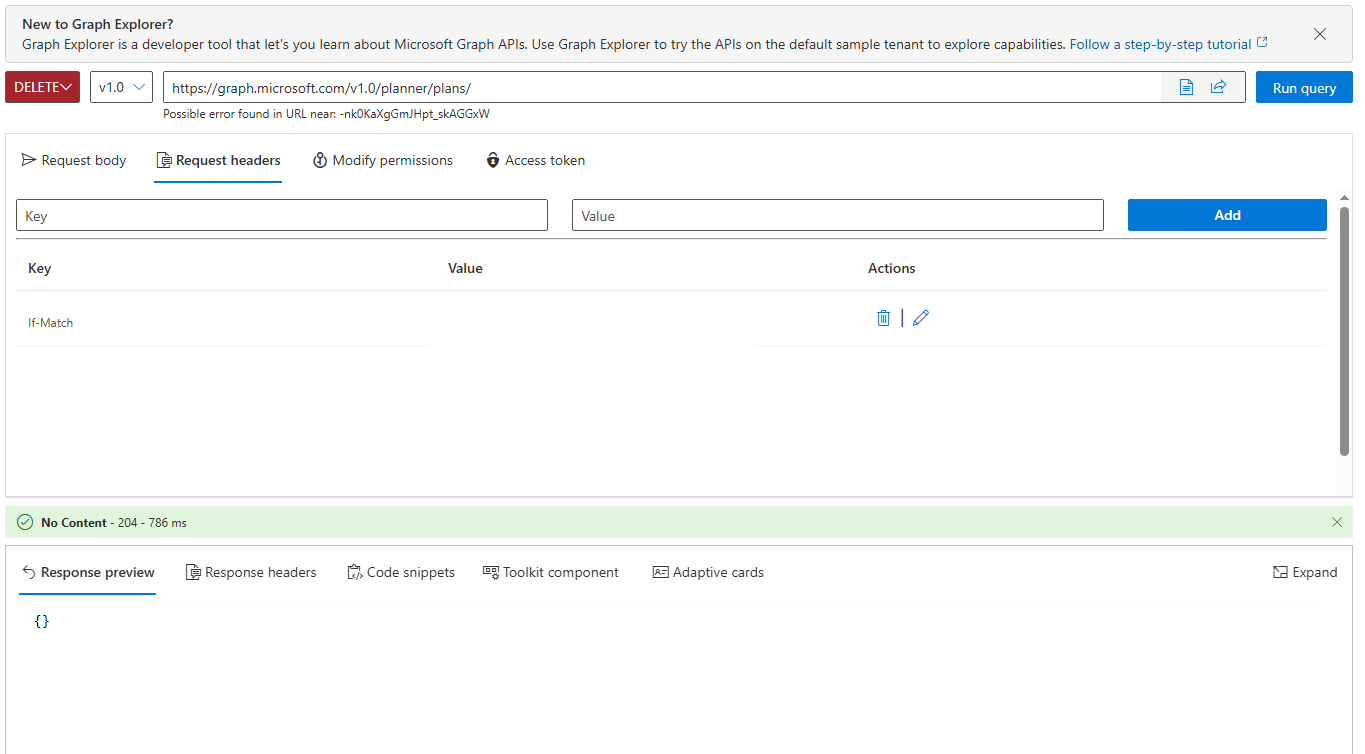Screen dimensions: 1365x754
Task: Click the Add header button
Action: [1227, 215]
